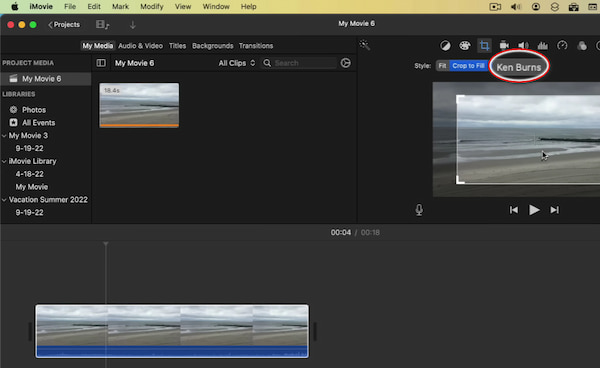
Task: Collapse the My Movie 3 library
Action: point(4,136)
